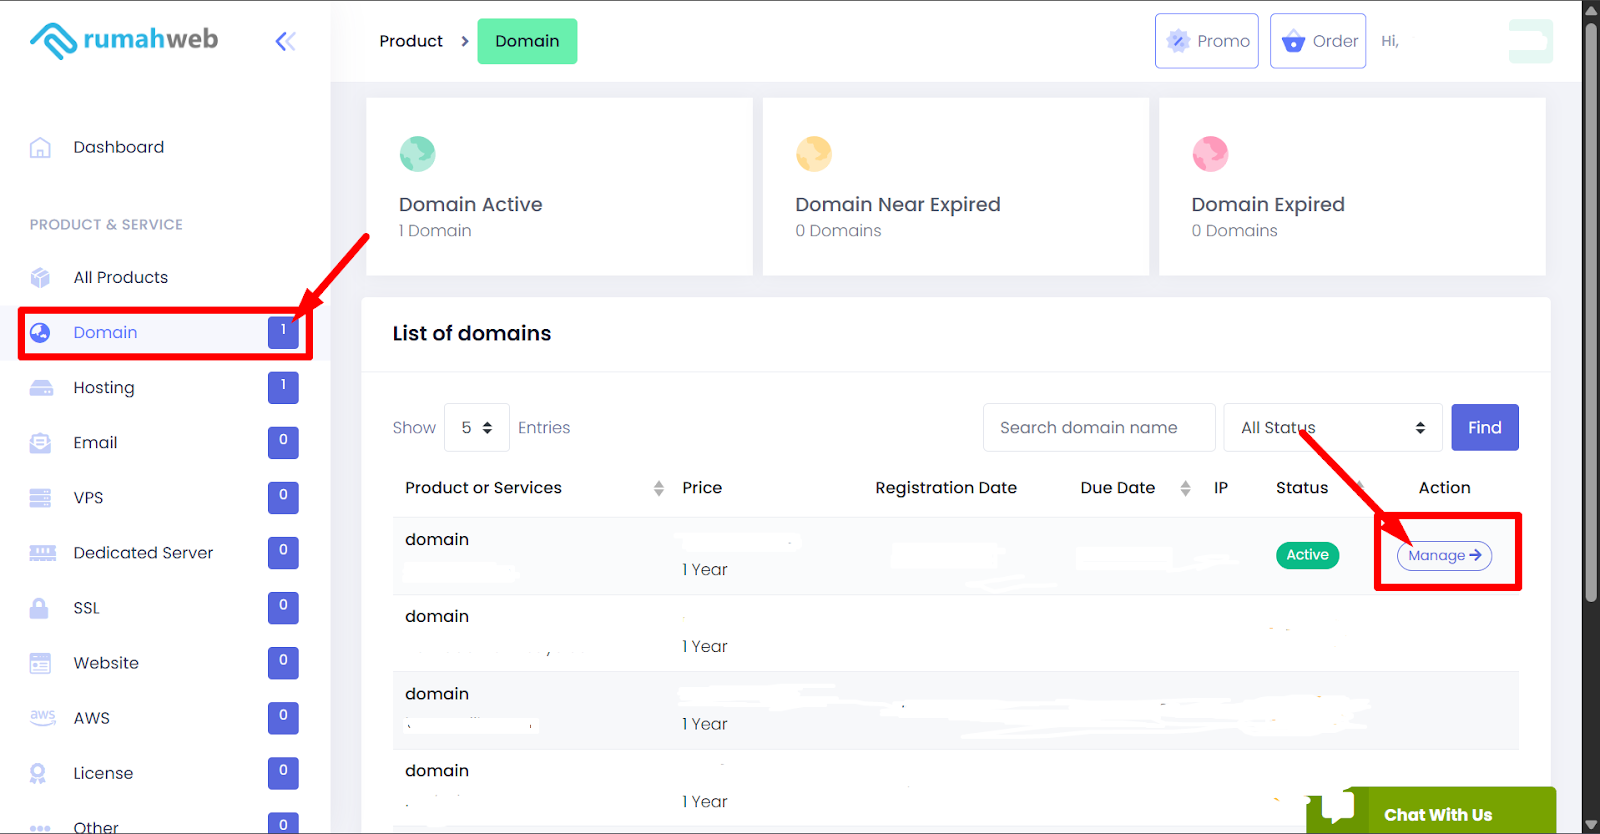The width and height of the screenshot is (1600, 834).
Task: Click the List of domains heading
Action: (x=472, y=334)
